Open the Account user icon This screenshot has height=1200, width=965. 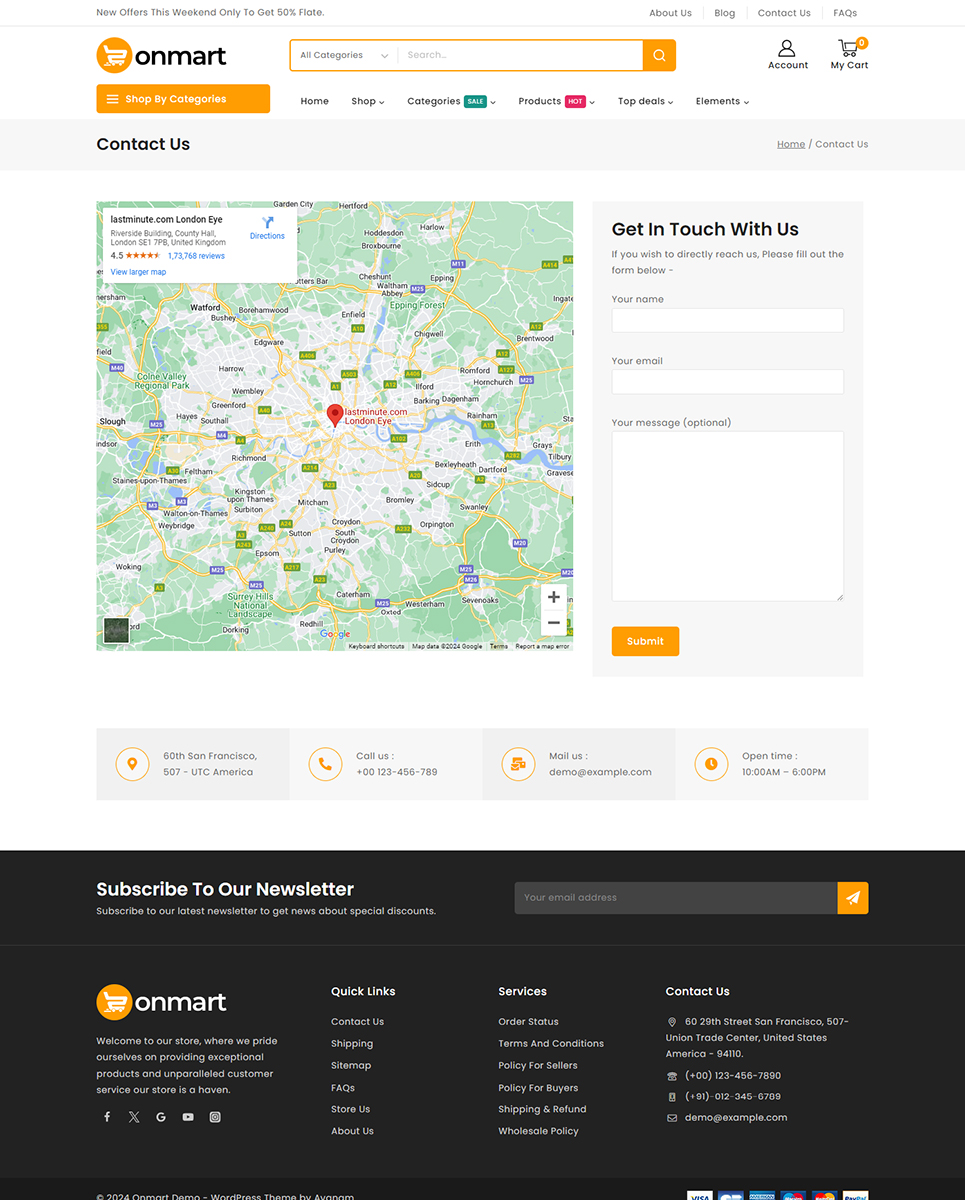[787, 48]
